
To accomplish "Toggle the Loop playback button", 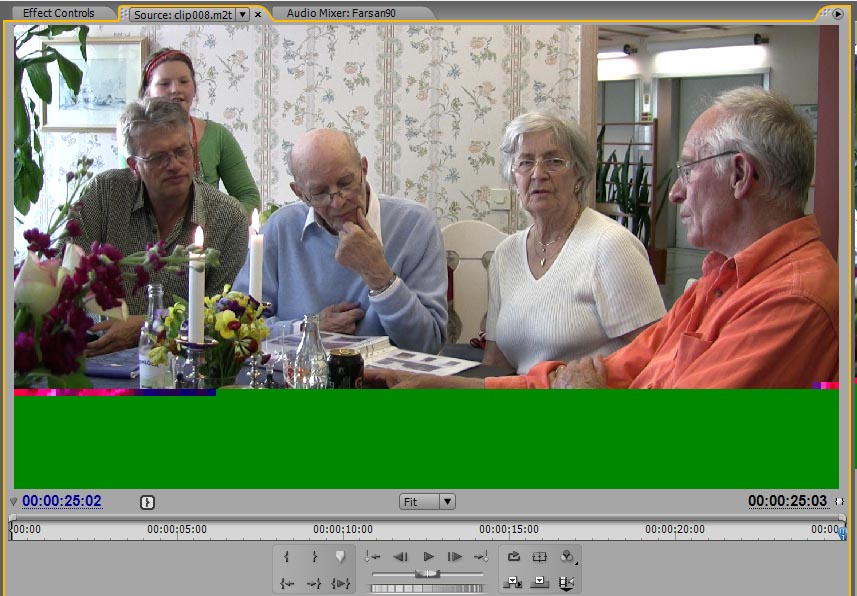I will [513, 557].
